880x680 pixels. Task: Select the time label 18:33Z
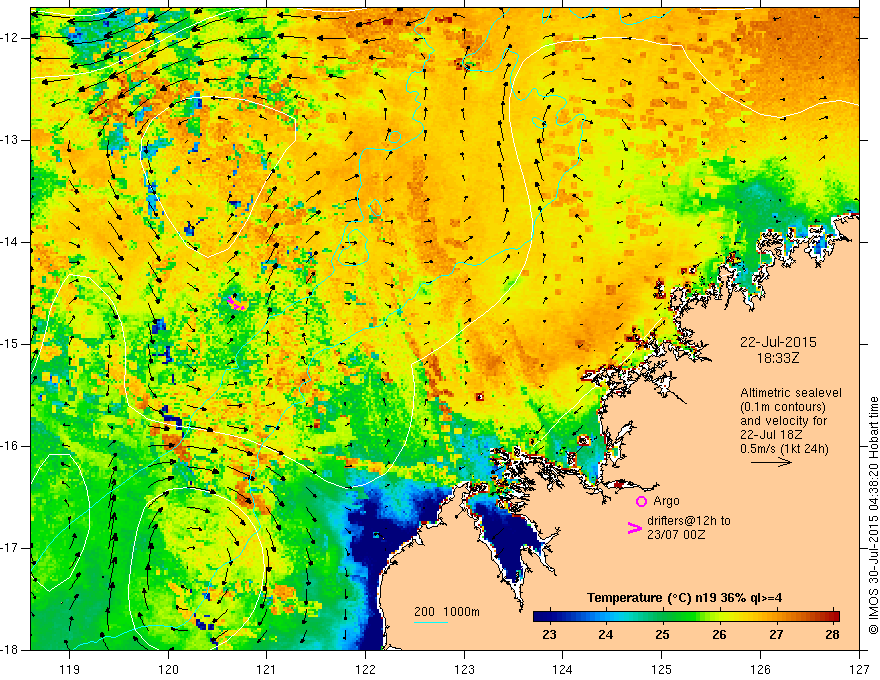[x=777, y=359]
